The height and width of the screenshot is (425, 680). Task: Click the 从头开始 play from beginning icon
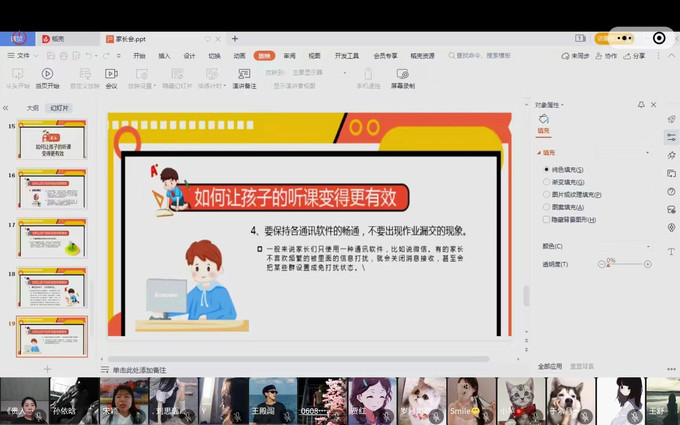tap(17, 74)
